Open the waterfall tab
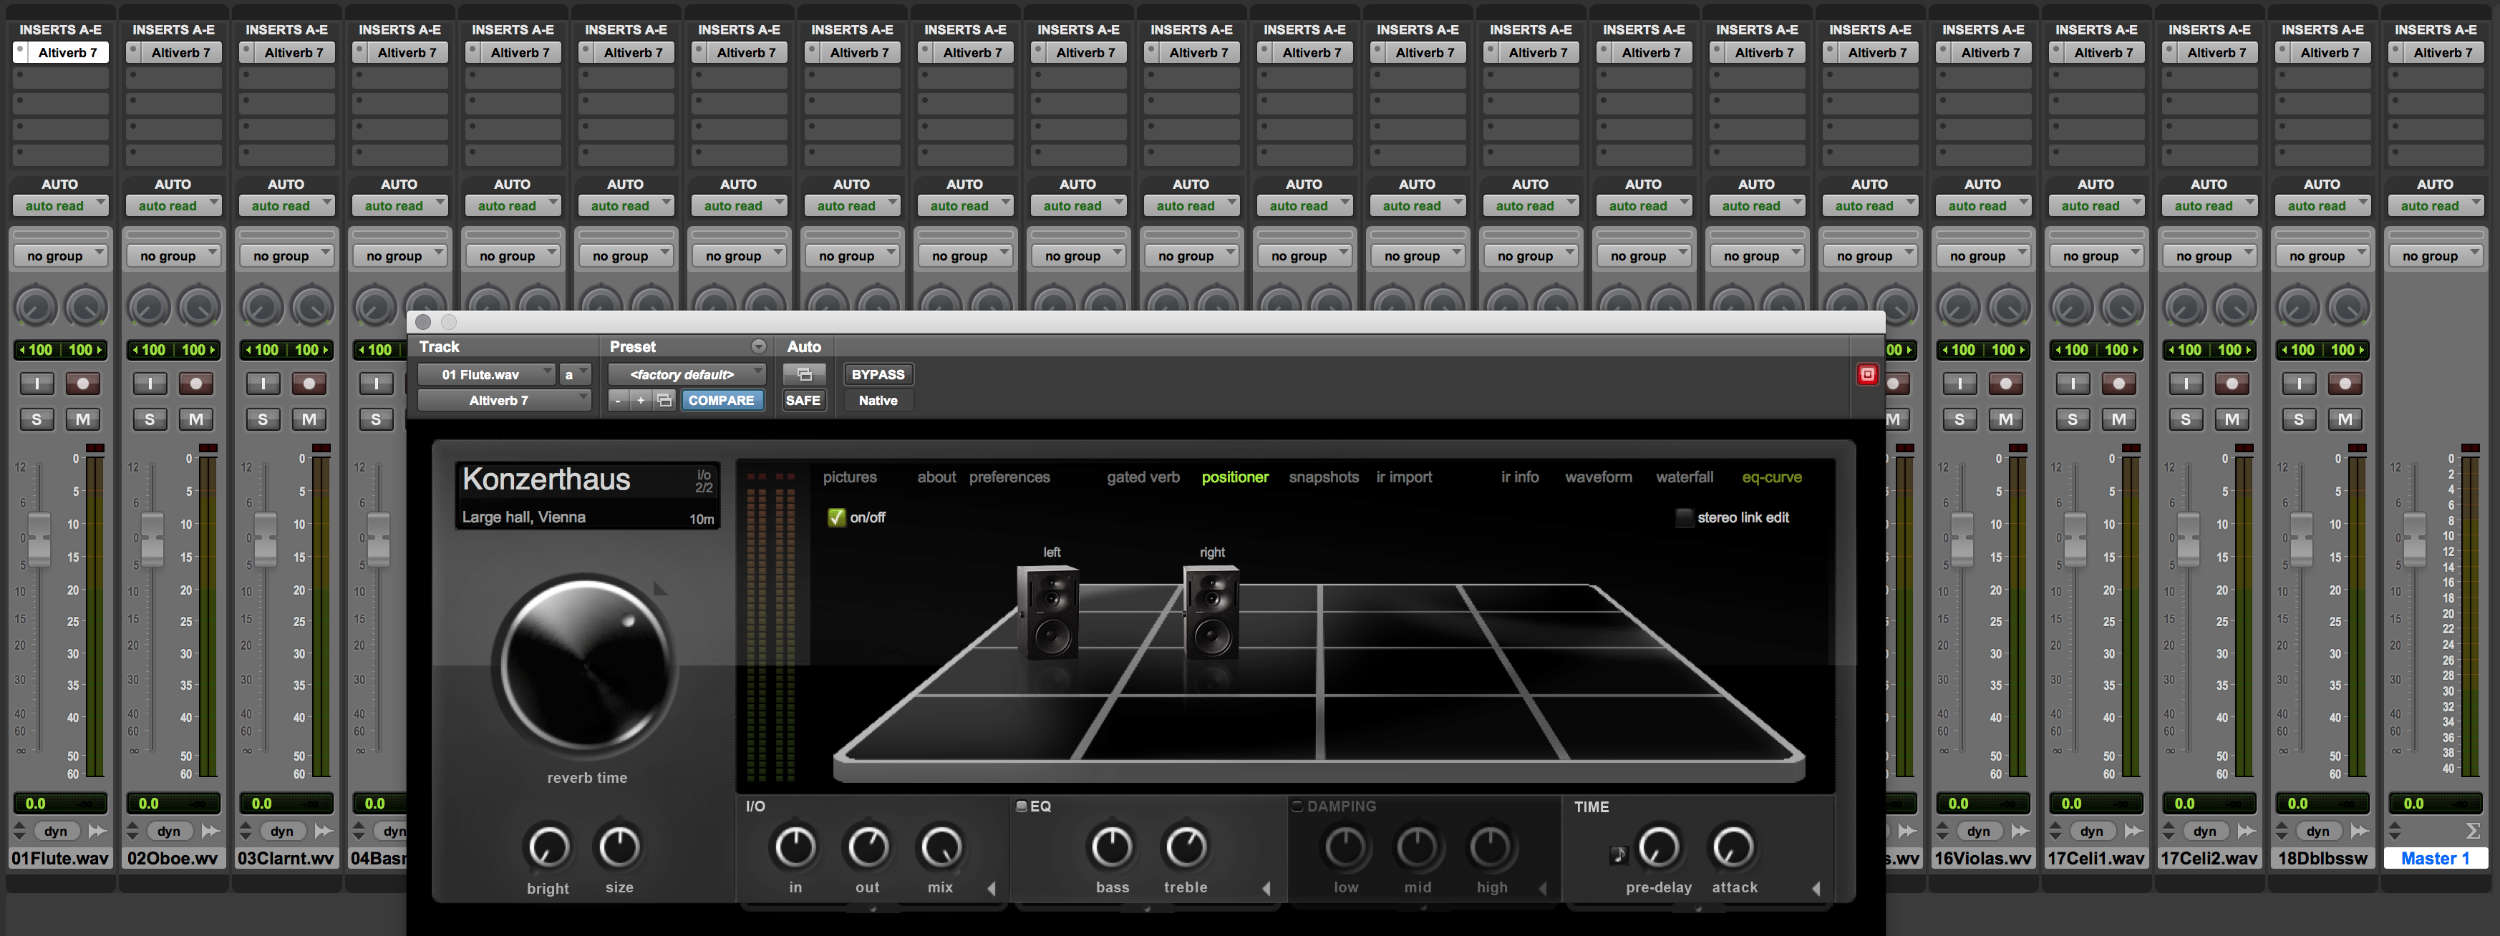Viewport: 2500px width, 936px height. pyautogui.click(x=1684, y=477)
